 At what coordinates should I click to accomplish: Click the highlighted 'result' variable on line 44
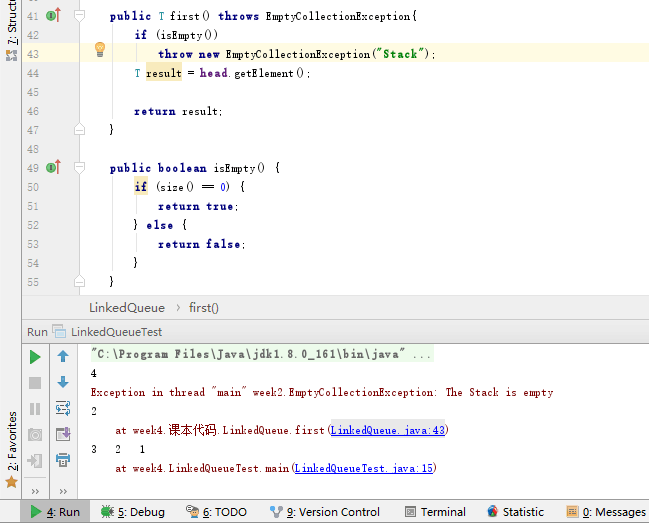164,73
